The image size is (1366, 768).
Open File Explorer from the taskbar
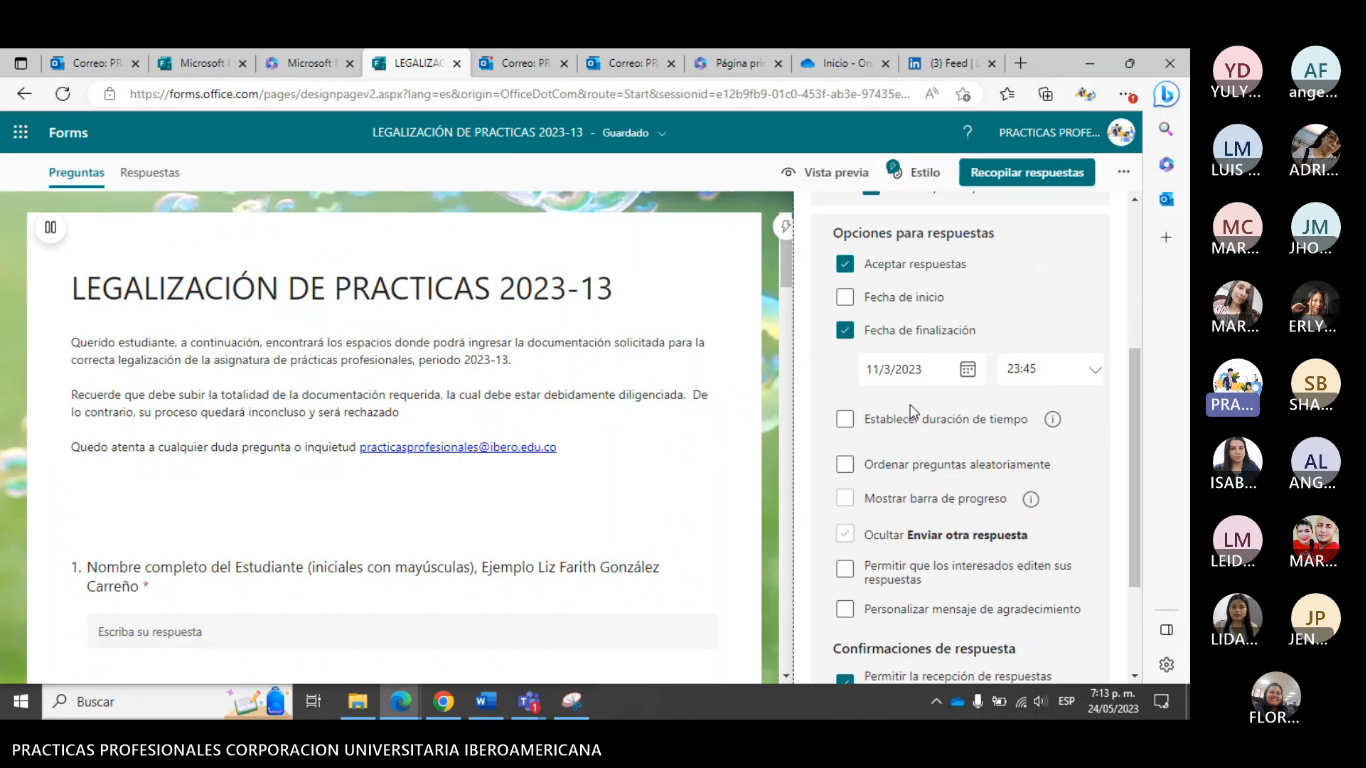pyautogui.click(x=357, y=701)
